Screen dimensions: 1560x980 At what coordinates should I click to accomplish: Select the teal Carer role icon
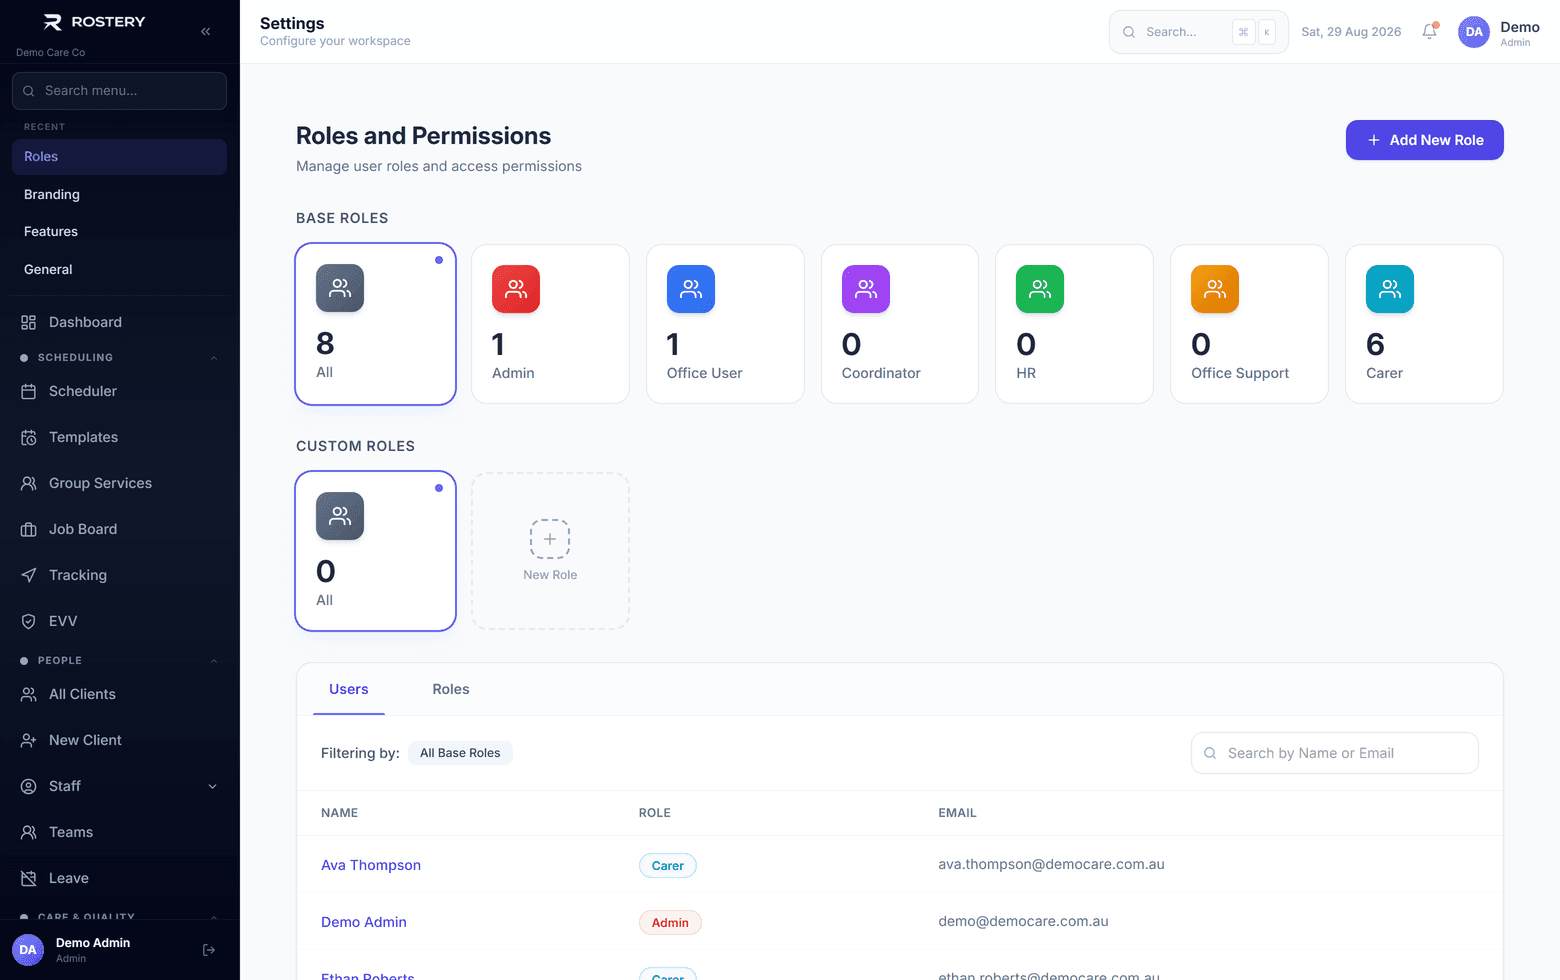tap(1390, 289)
